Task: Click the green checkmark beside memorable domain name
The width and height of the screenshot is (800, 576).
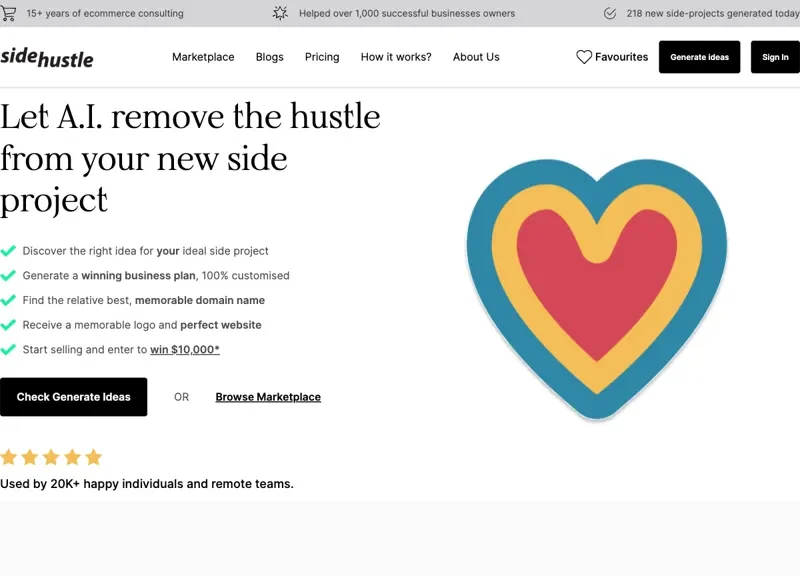Action: [x=10, y=300]
